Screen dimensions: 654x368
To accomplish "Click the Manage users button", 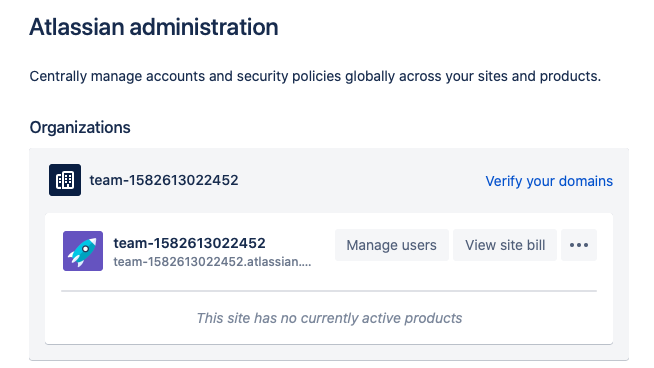I will (x=392, y=245).
